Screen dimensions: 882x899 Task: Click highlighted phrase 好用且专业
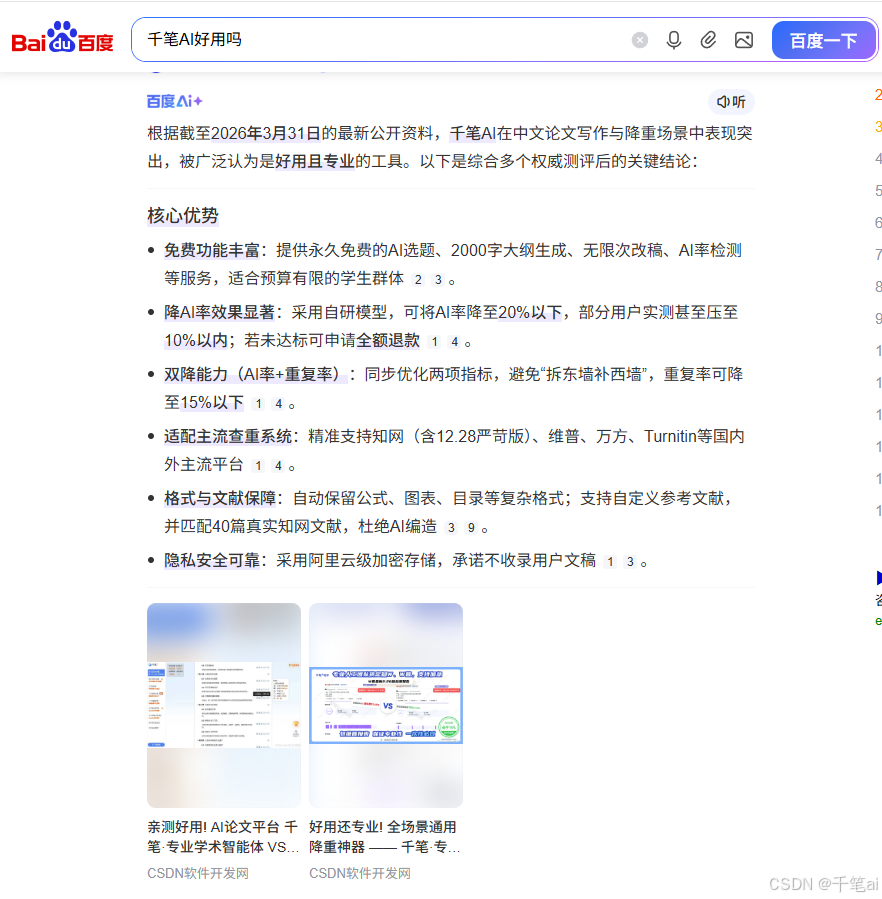315,161
